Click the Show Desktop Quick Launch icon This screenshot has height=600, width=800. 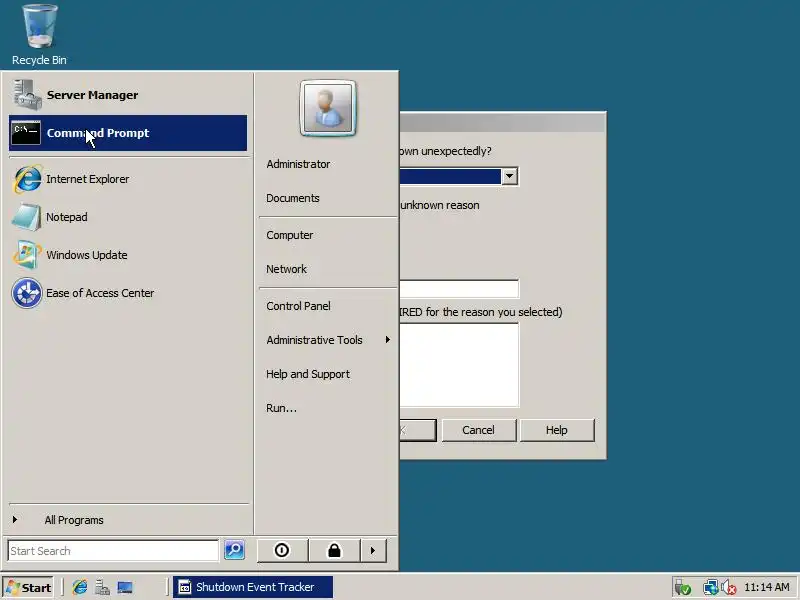click(x=125, y=588)
